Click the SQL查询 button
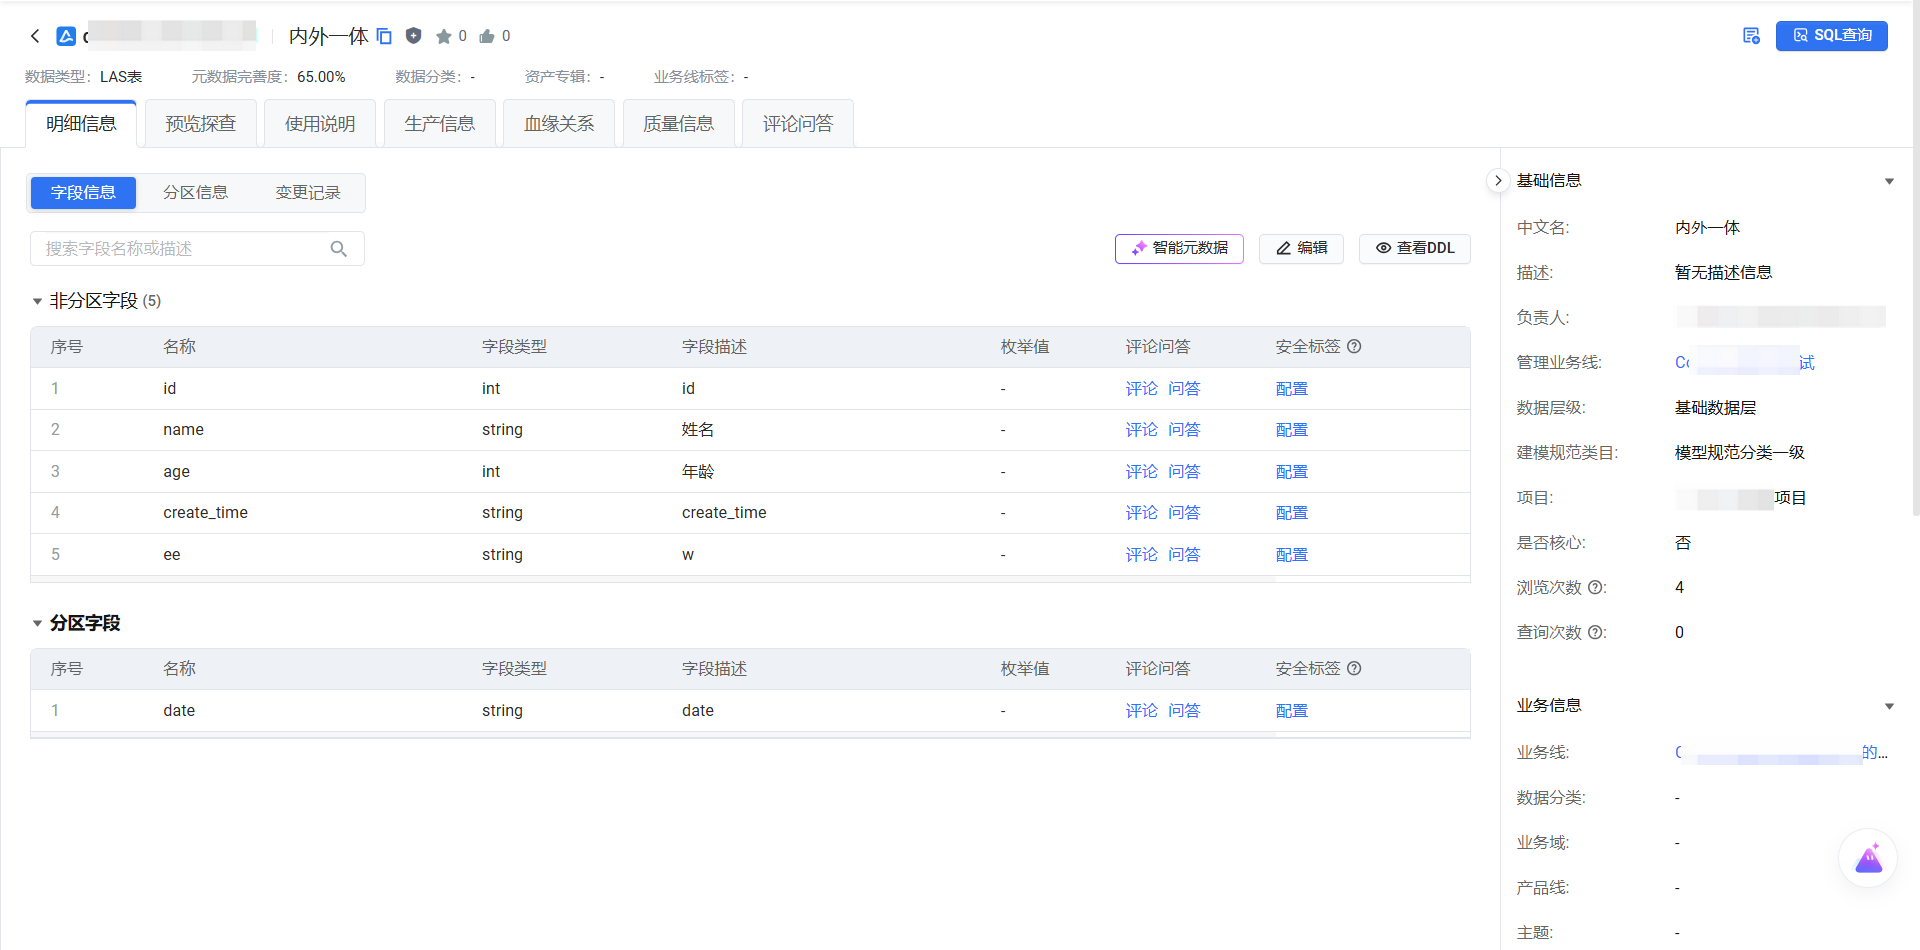The width and height of the screenshot is (1920, 950). [x=1831, y=36]
